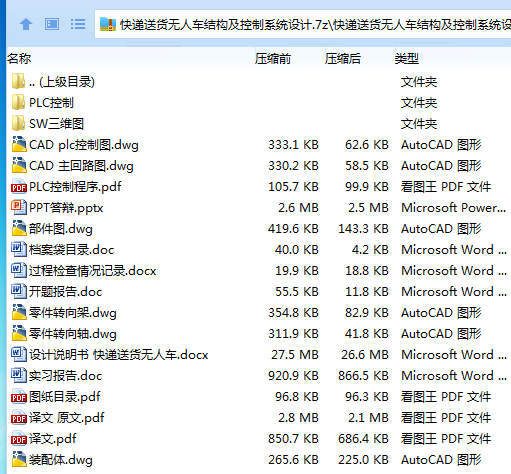511x474 pixels.
Task: Click 看图王 PDF 文件 type for 图纸目录.pdf
Action: point(446,397)
